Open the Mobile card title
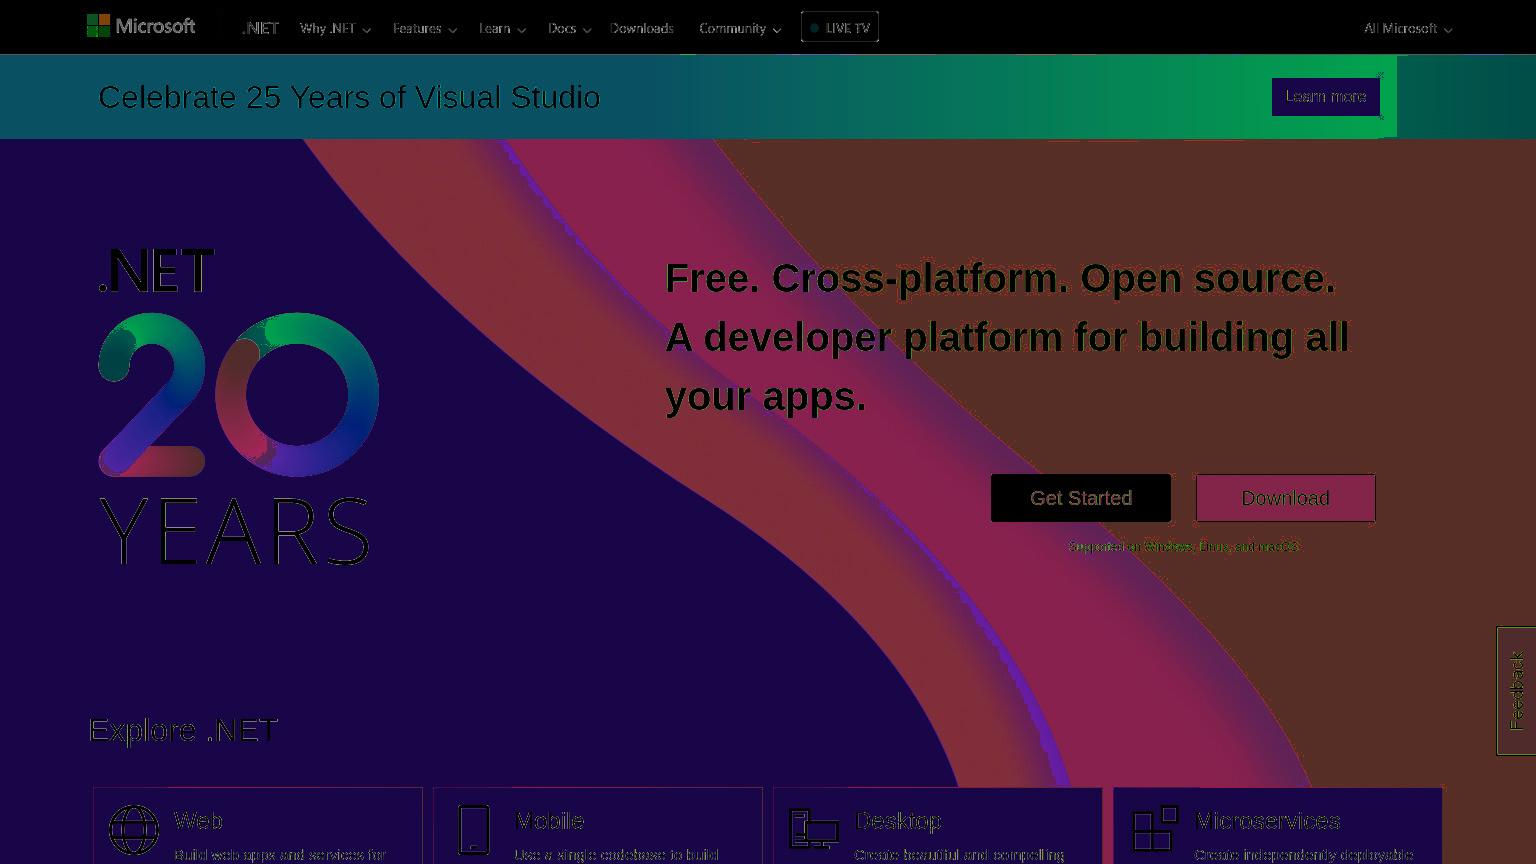This screenshot has width=1536, height=864. [x=550, y=821]
